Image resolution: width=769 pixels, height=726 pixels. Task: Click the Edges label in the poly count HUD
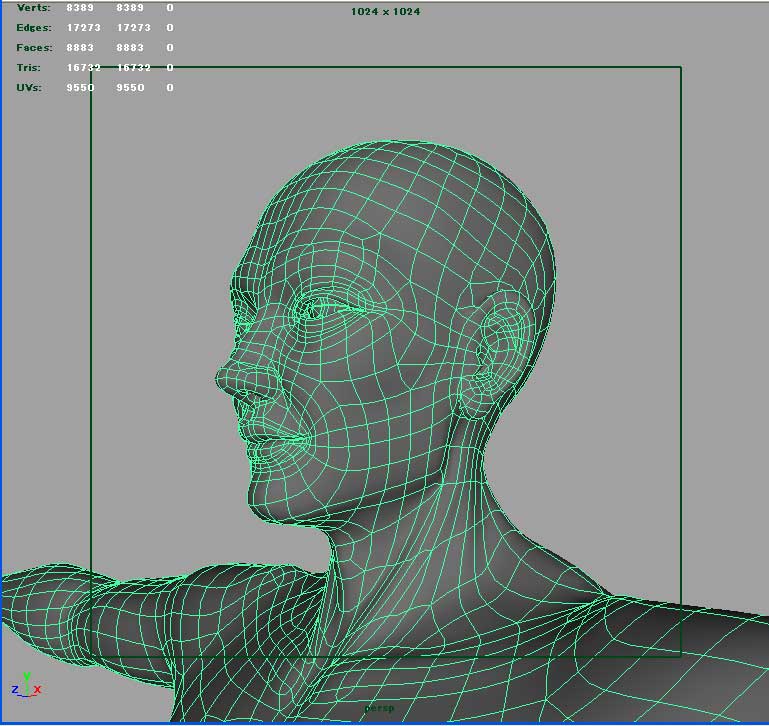pos(34,28)
